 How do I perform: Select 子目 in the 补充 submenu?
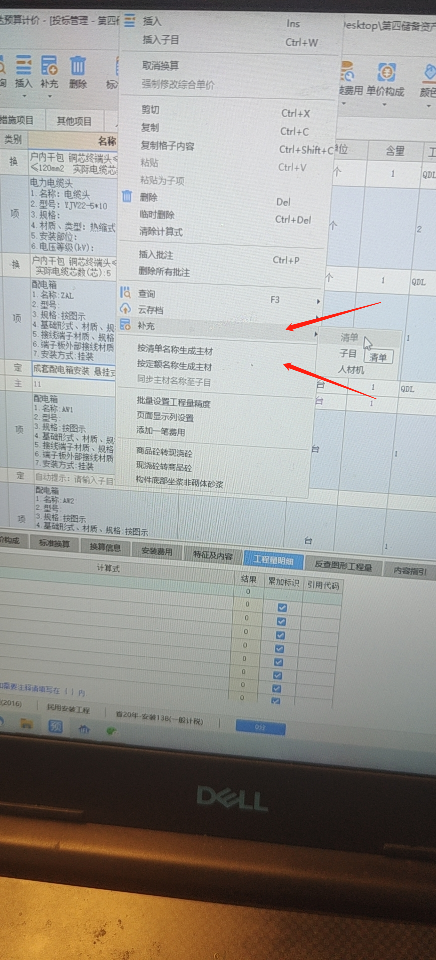pyautogui.click(x=348, y=353)
